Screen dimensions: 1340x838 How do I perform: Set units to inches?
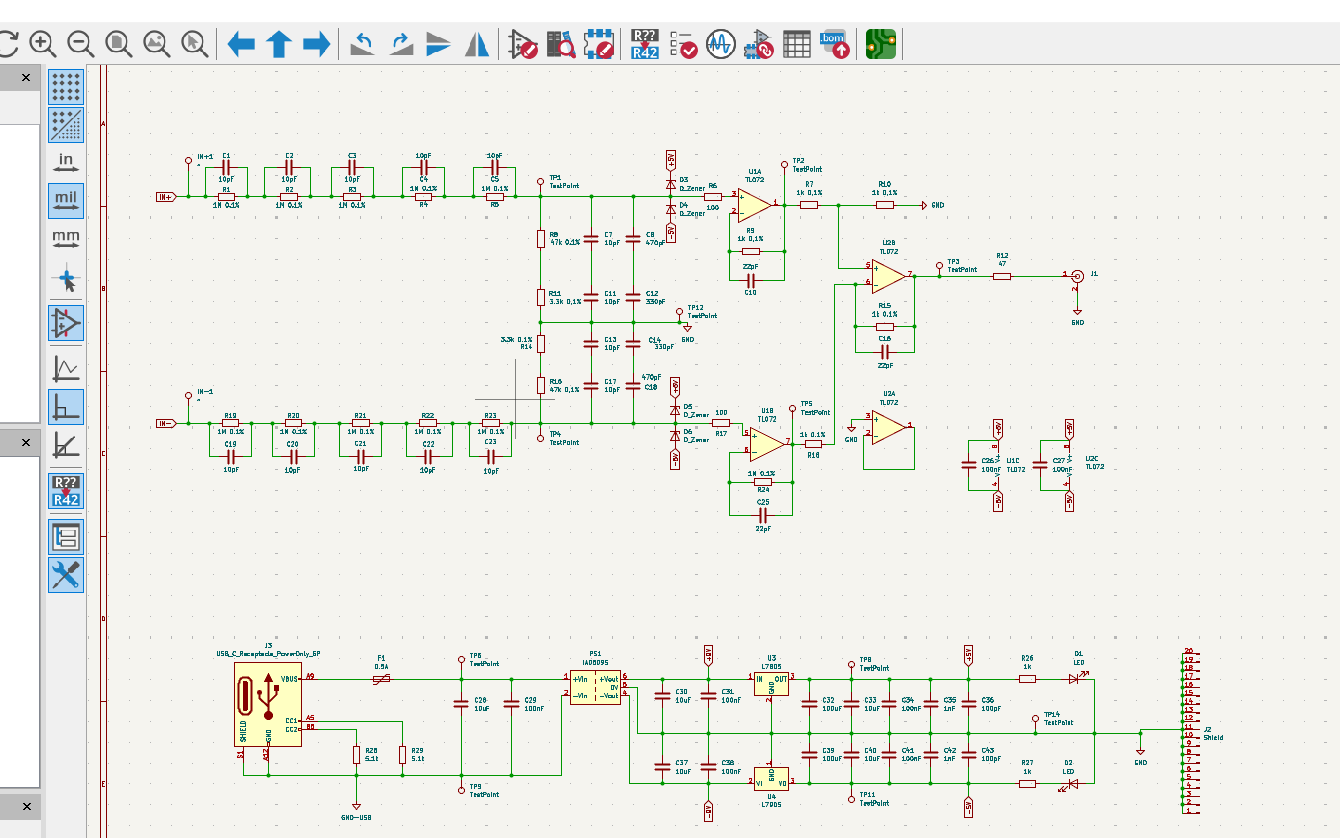coord(66,162)
